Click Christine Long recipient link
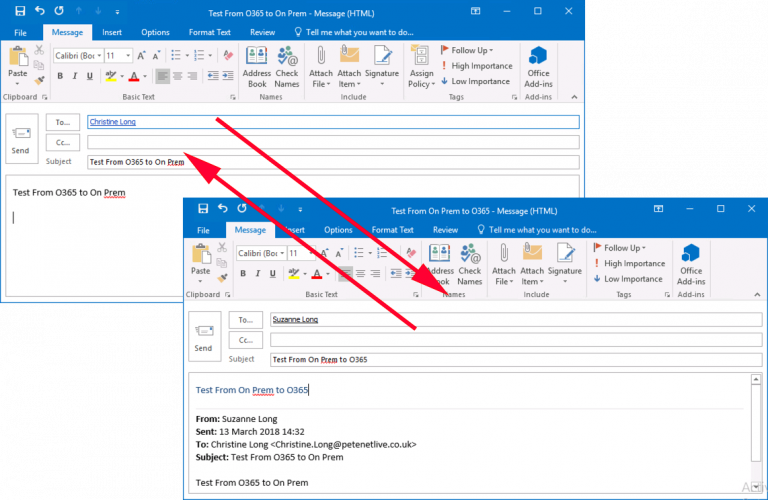 click(113, 122)
